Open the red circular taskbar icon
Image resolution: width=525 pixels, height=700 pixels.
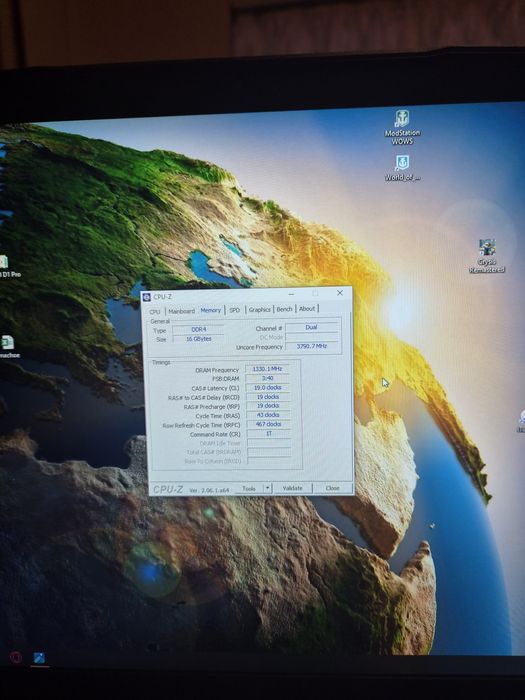16,657
